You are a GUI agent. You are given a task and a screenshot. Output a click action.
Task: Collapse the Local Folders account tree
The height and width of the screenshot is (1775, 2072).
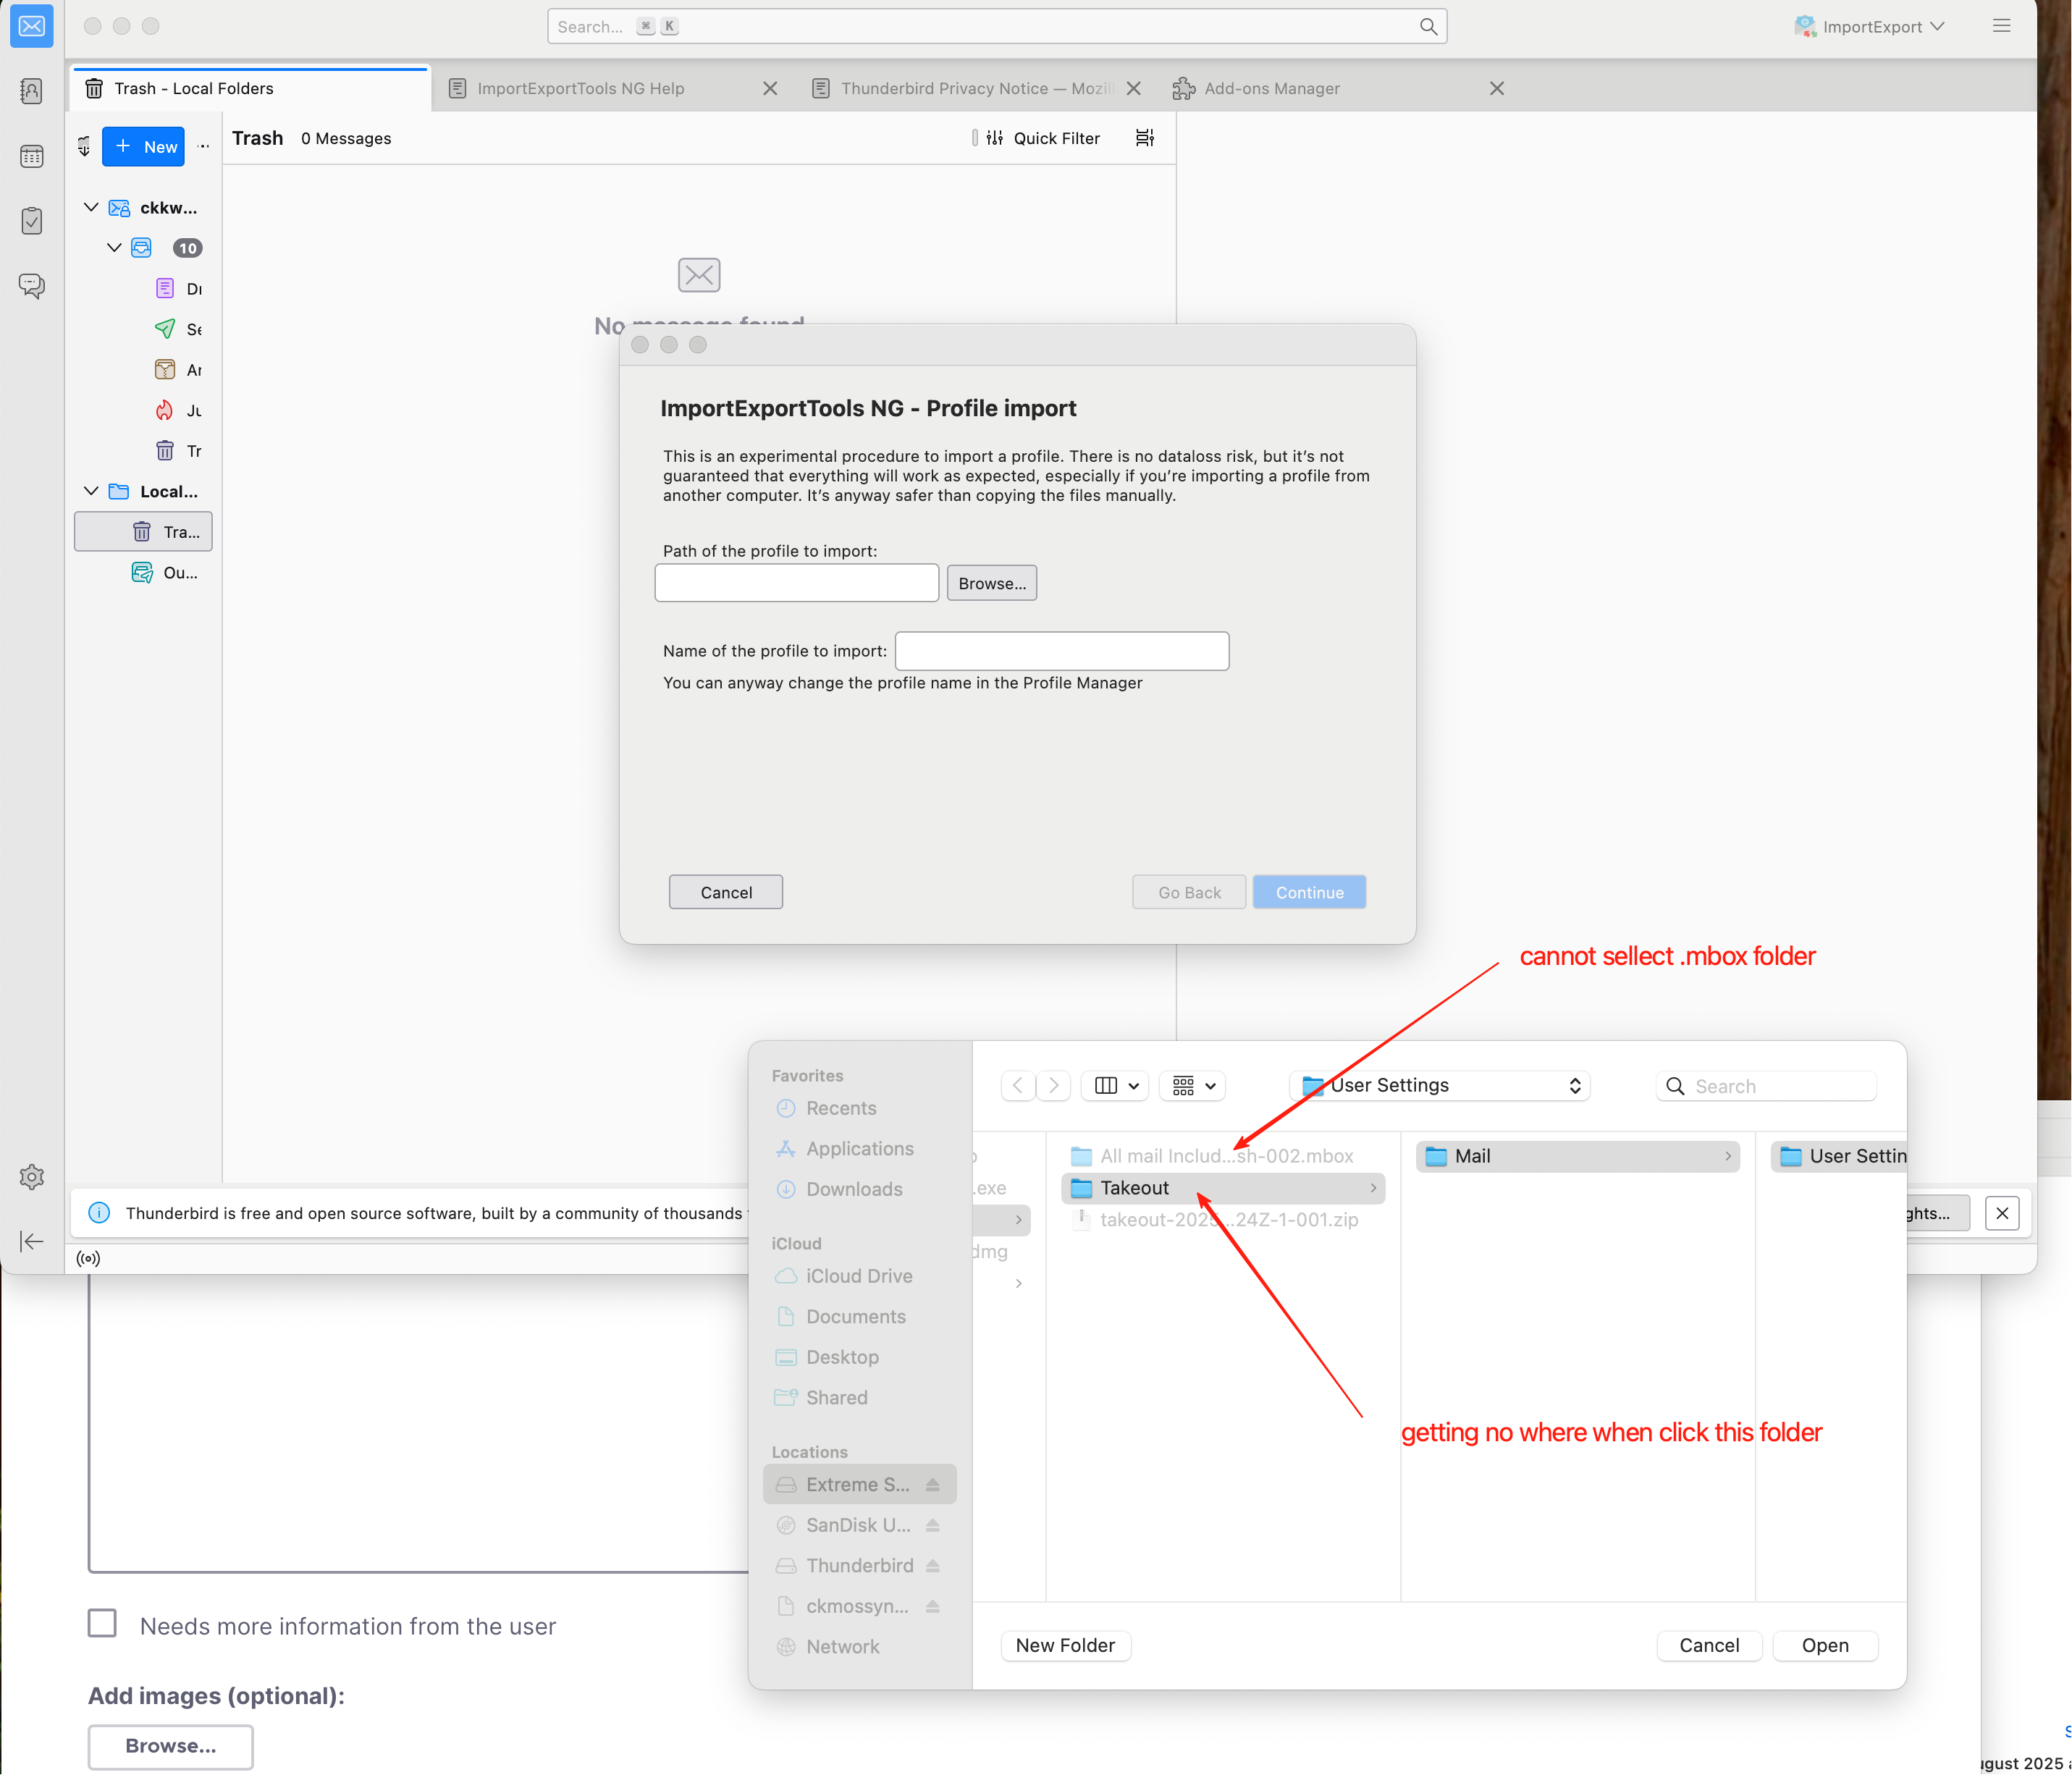[x=91, y=491]
